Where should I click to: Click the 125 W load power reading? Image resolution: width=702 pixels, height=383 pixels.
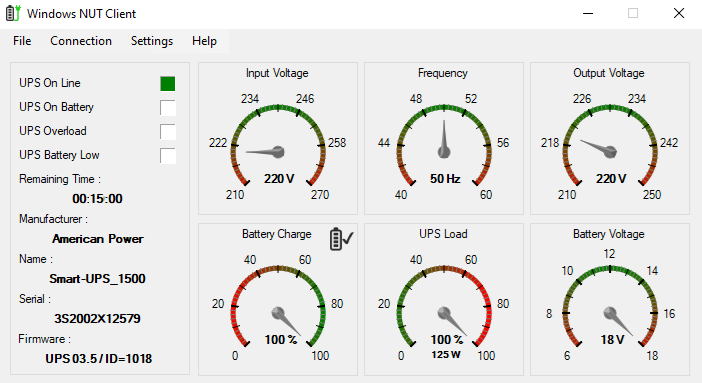click(x=446, y=354)
